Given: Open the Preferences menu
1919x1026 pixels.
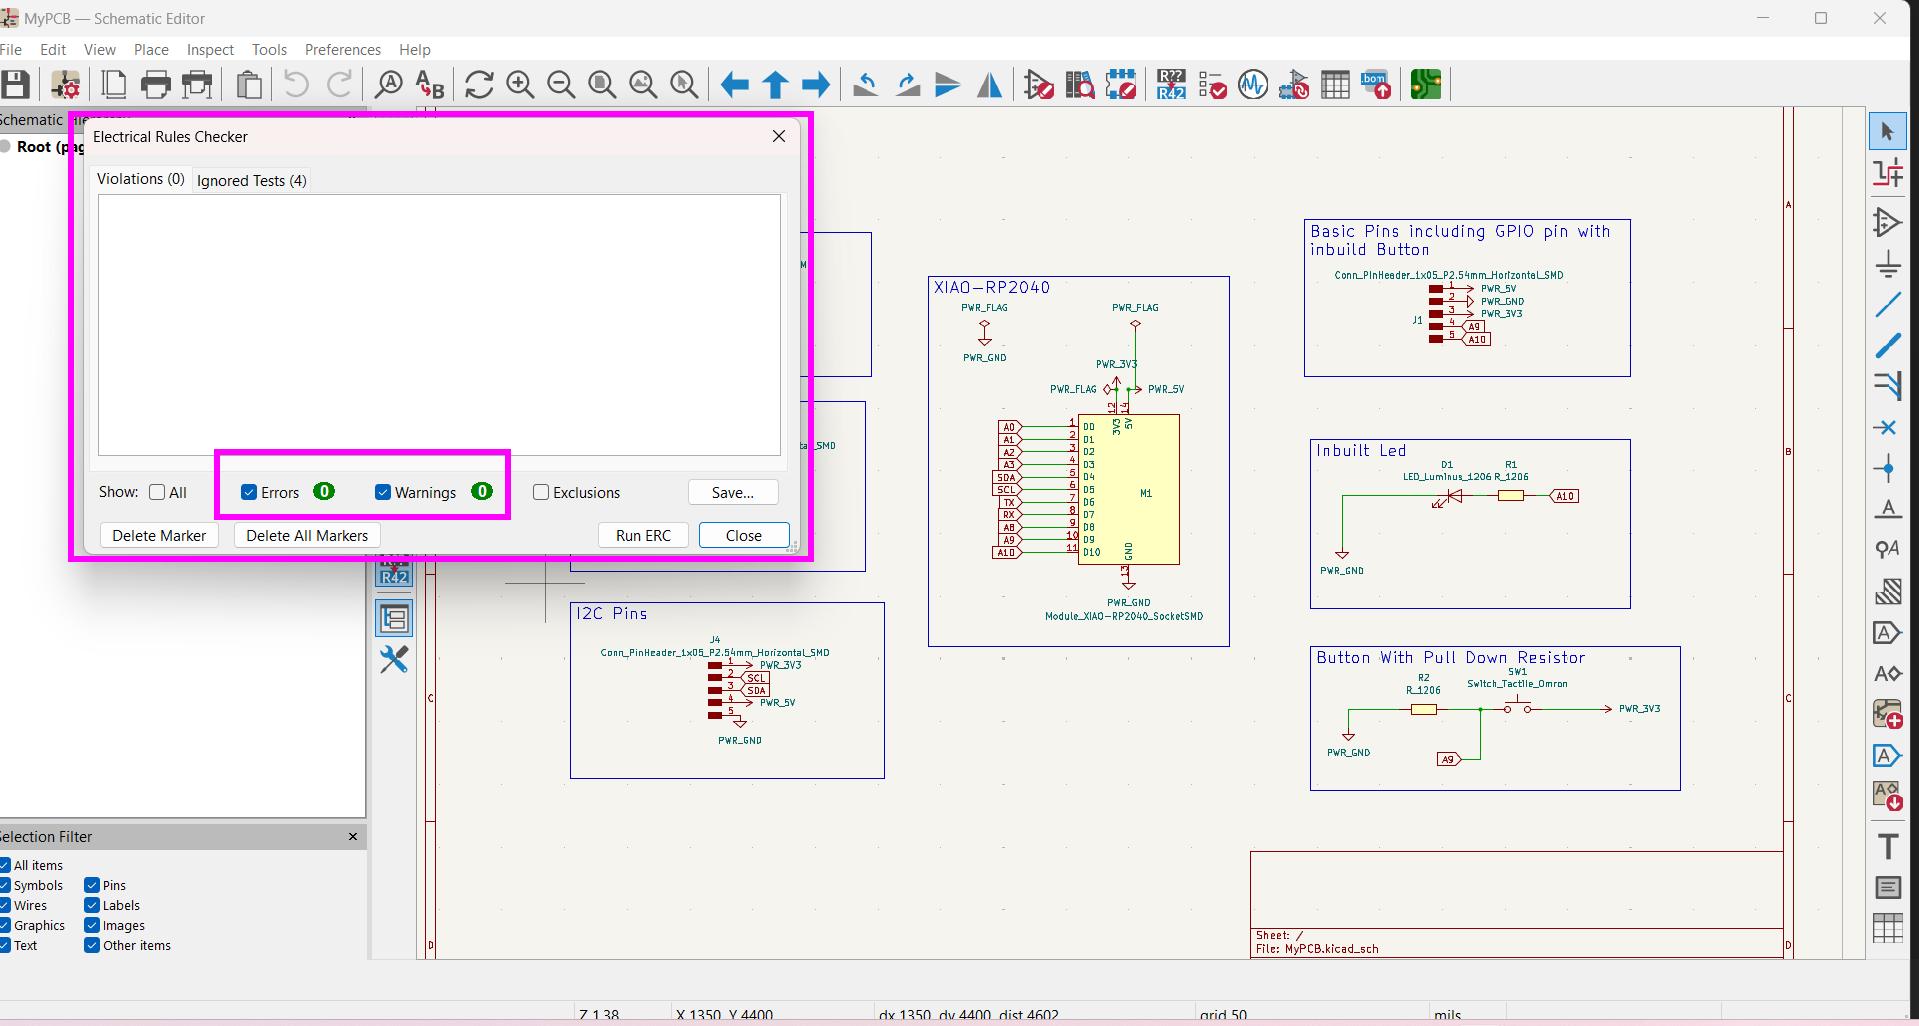Looking at the screenshot, I should pyautogui.click(x=343, y=50).
